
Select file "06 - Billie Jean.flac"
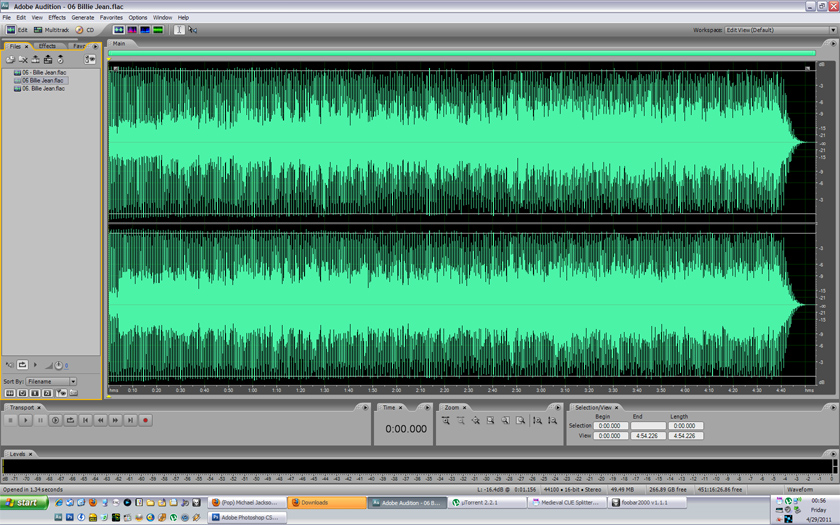(x=40, y=72)
